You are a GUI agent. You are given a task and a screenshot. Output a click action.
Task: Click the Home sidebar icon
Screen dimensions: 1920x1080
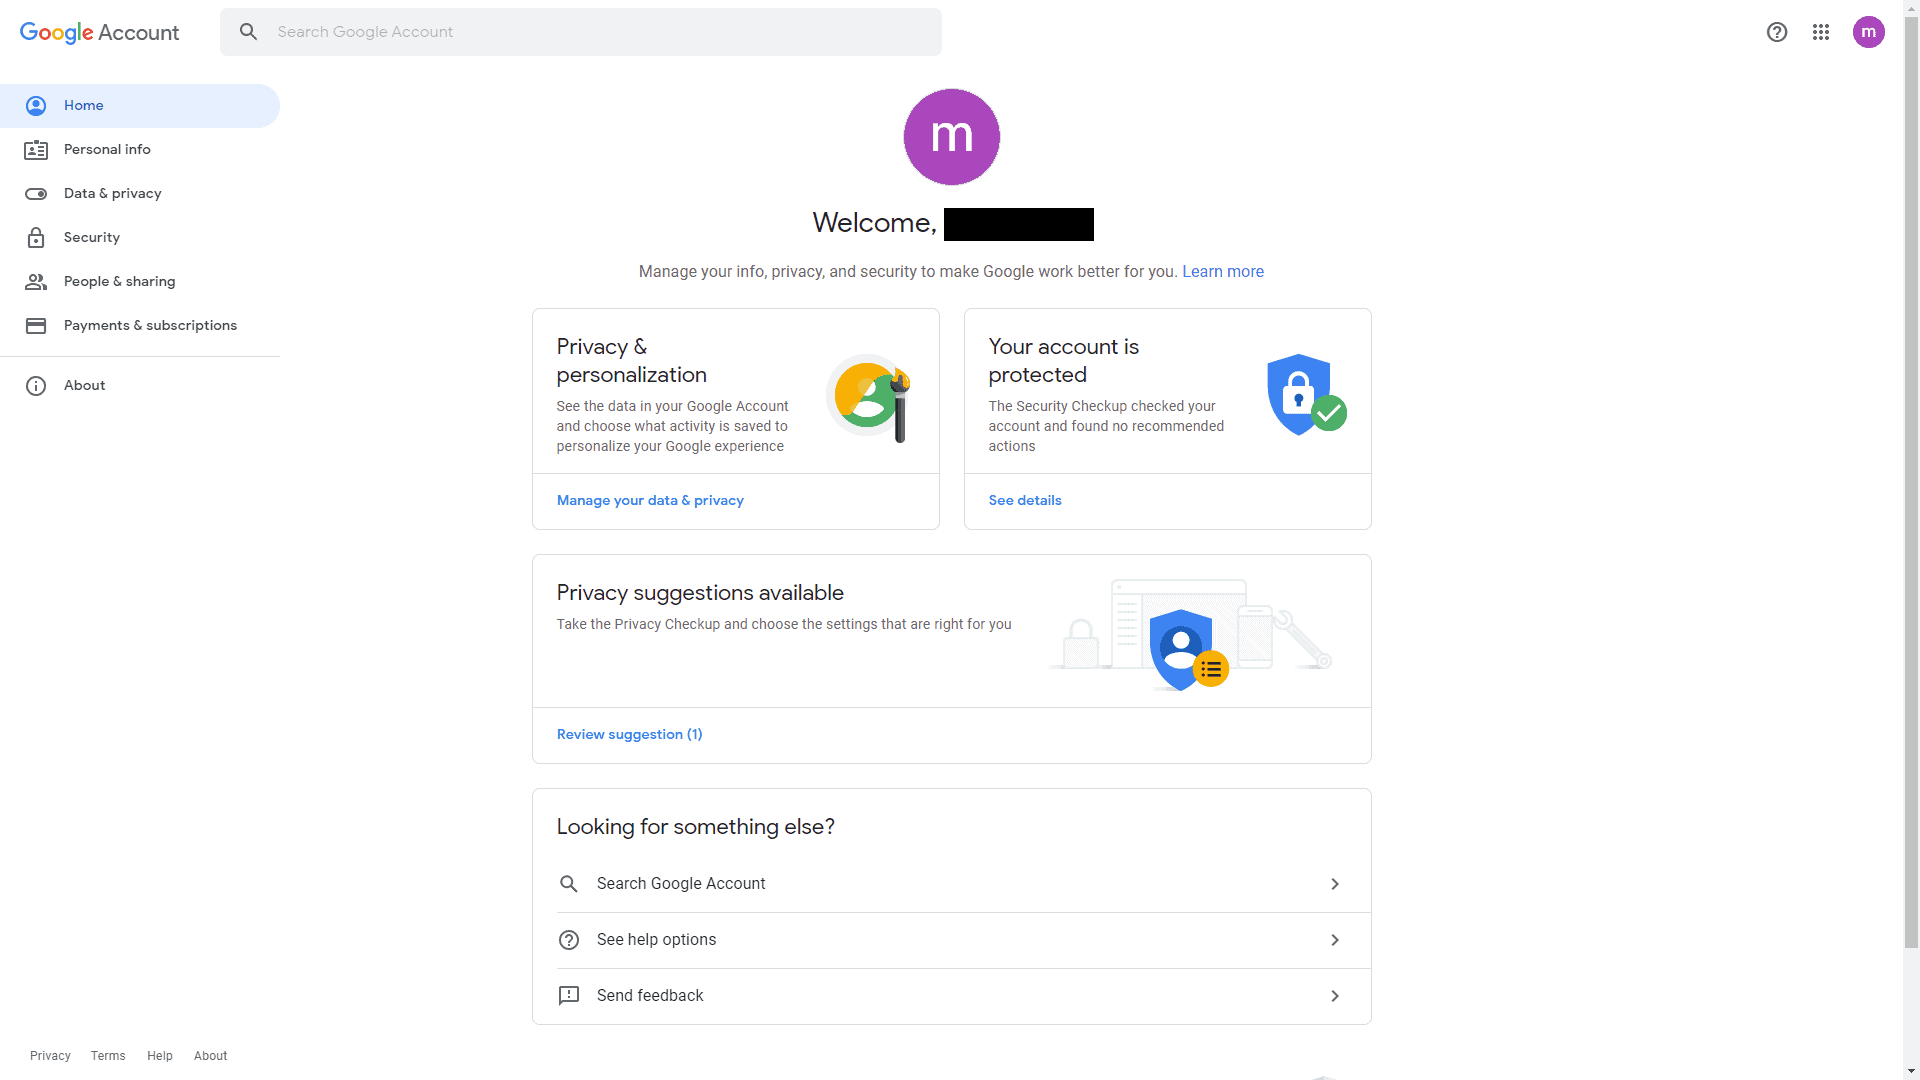36,106
